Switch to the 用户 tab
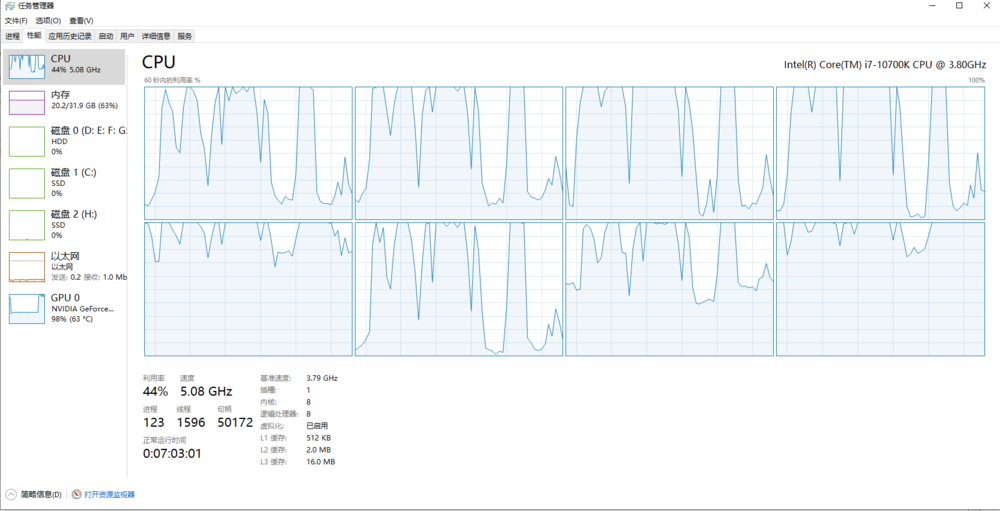 pyautogui.click(x=128, y=36)
